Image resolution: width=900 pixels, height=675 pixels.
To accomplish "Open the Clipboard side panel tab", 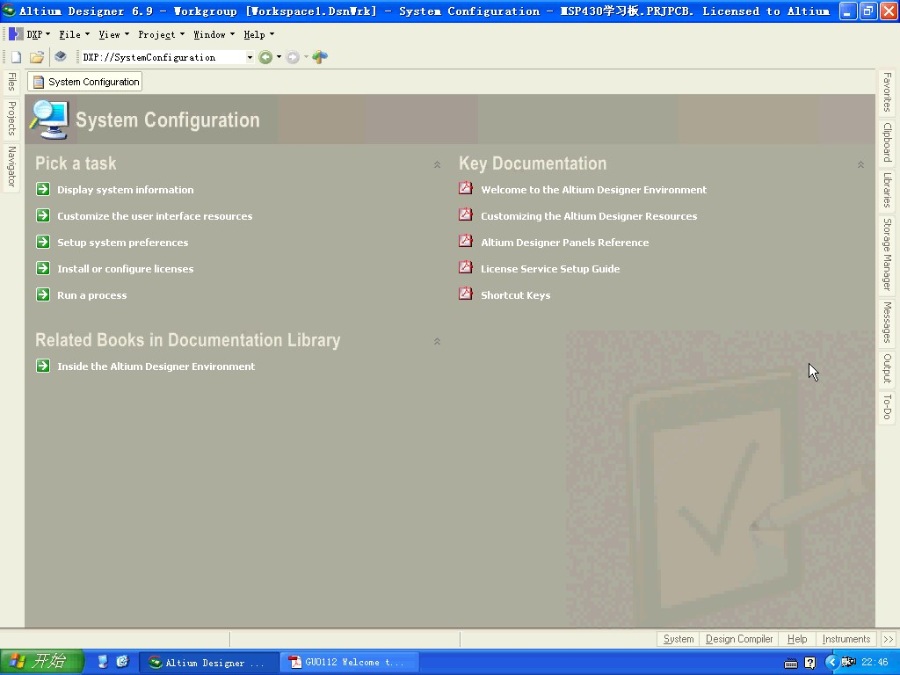I will point(887,142).
